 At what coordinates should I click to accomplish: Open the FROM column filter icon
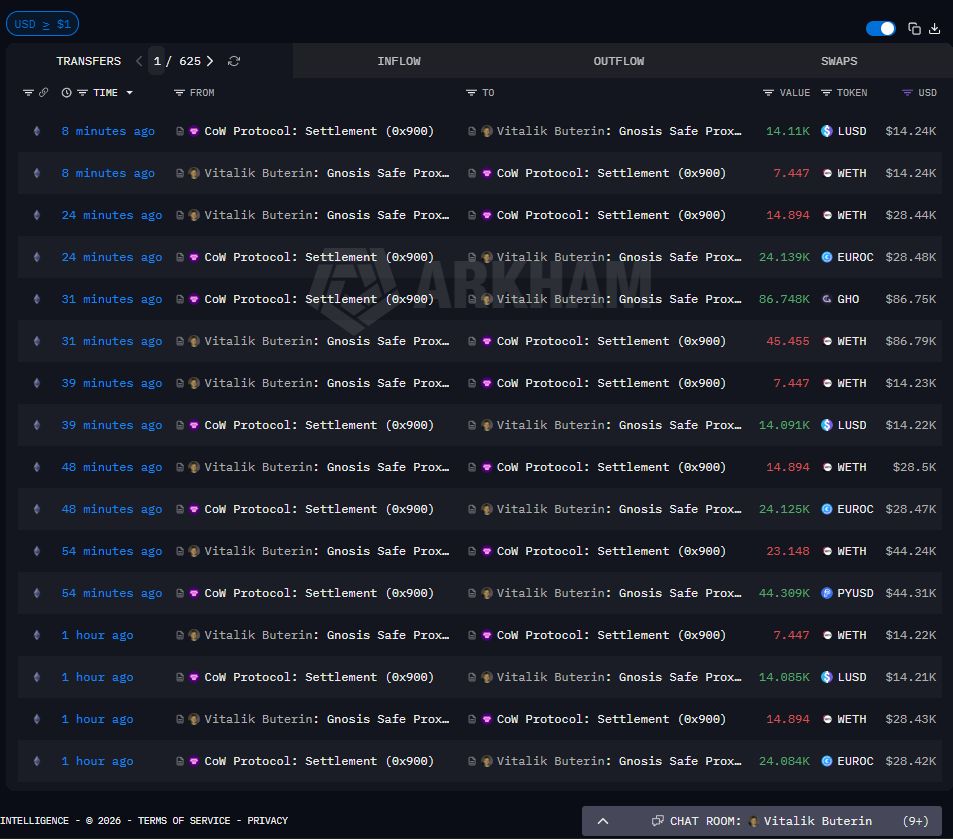[179, 93]
